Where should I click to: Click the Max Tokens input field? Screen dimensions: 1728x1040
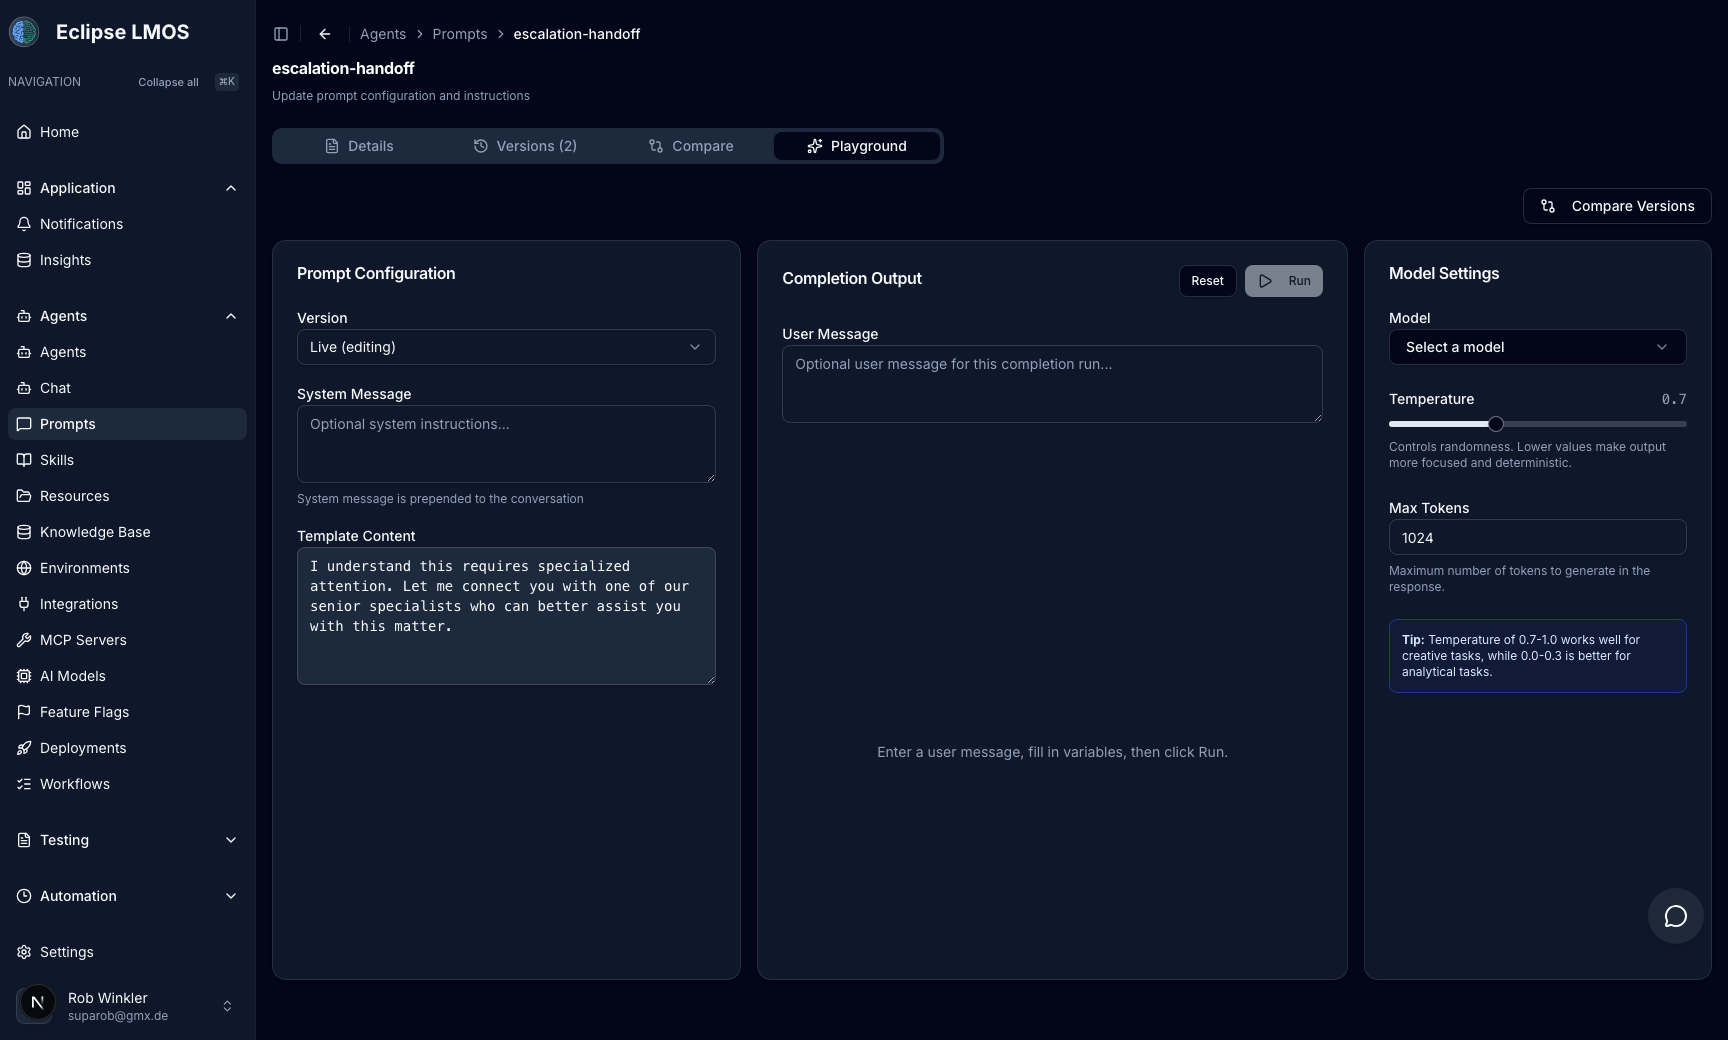pyautogui.click(x=1537, y=537)
